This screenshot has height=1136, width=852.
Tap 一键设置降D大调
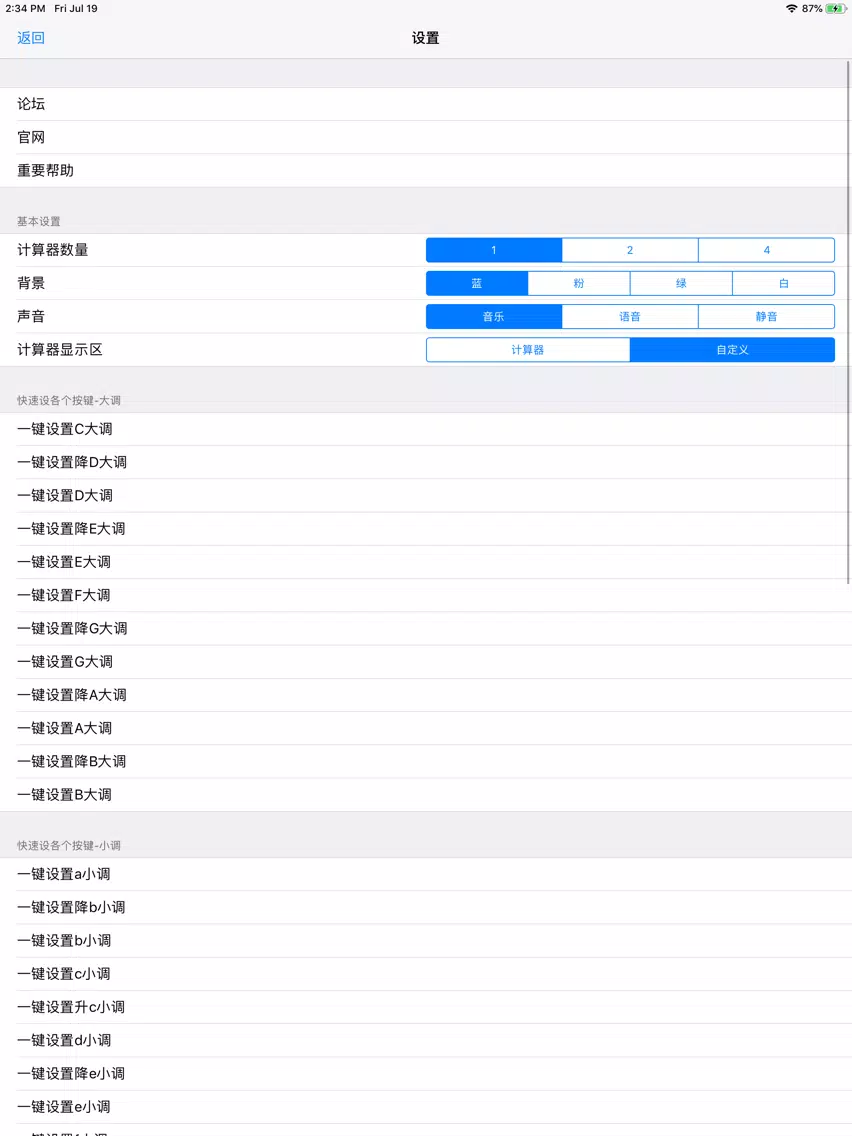click(x=426, y=462)
